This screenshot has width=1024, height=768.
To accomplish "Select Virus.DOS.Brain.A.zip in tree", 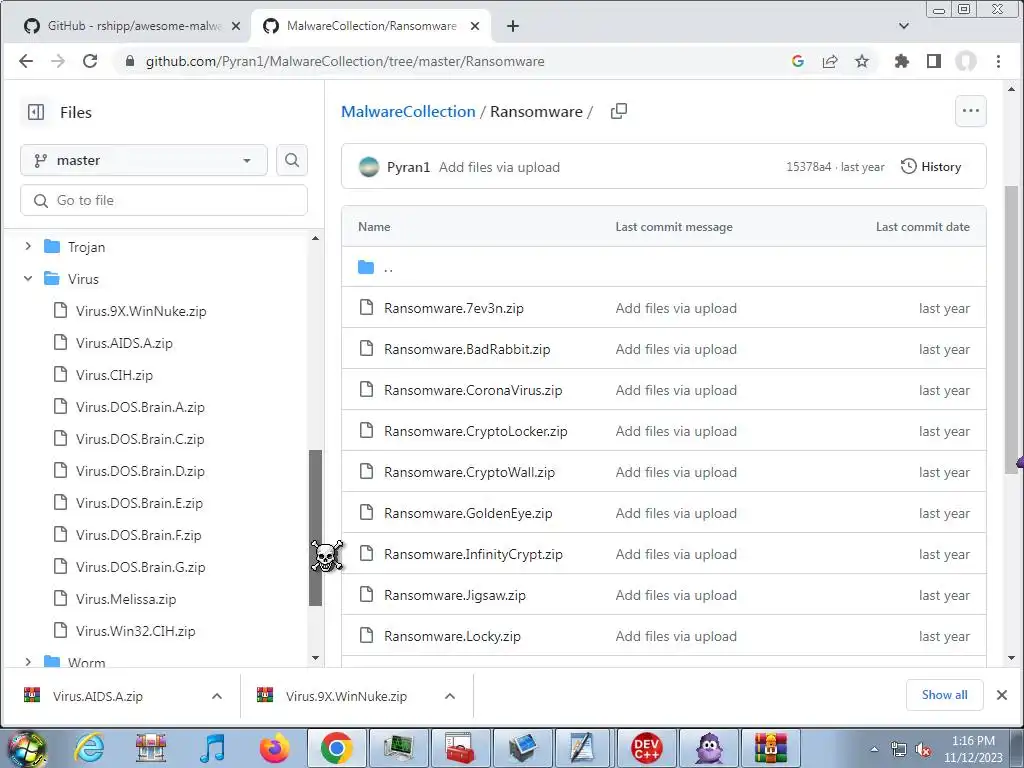I will point(140,407).
